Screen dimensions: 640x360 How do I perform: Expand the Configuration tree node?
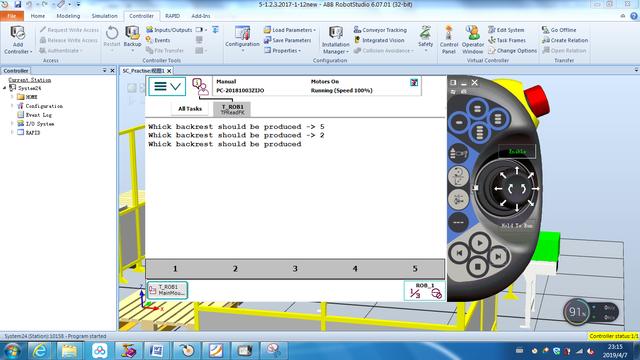[x=12, y=106]
